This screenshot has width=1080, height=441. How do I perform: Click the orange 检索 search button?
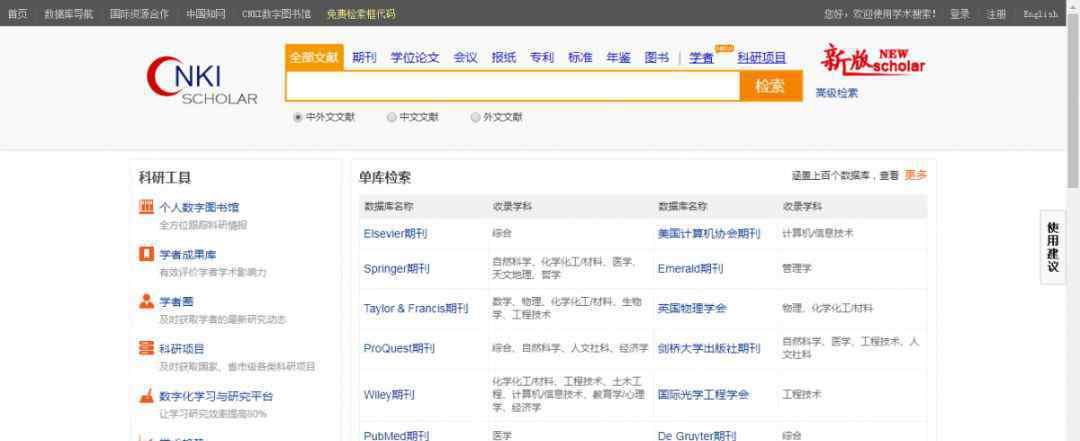point(771,86)
